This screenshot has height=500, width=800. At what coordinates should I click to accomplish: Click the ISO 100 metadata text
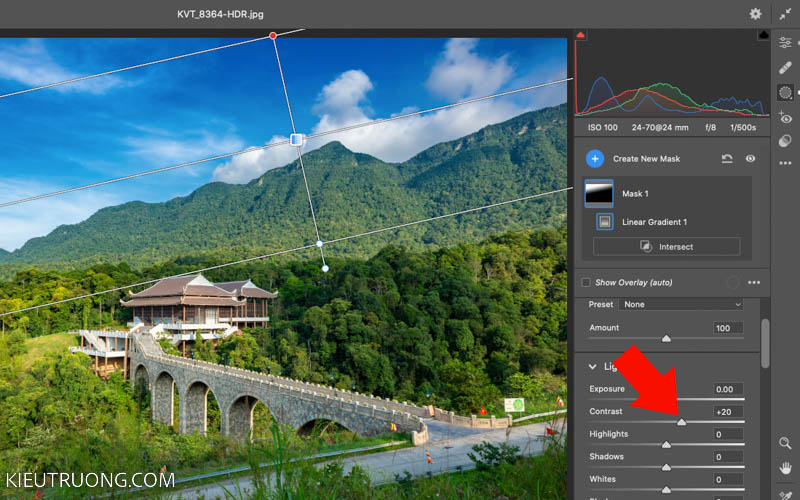coord(603,128)
